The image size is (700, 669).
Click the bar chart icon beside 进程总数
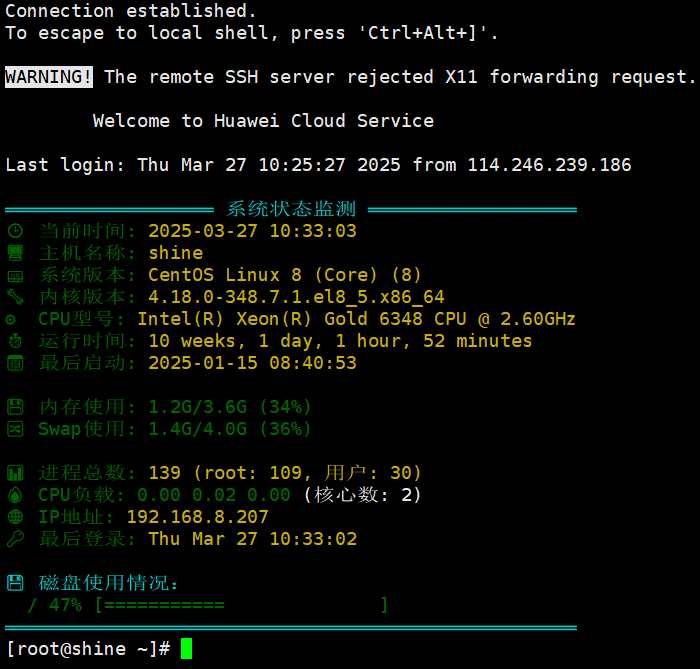15,473
